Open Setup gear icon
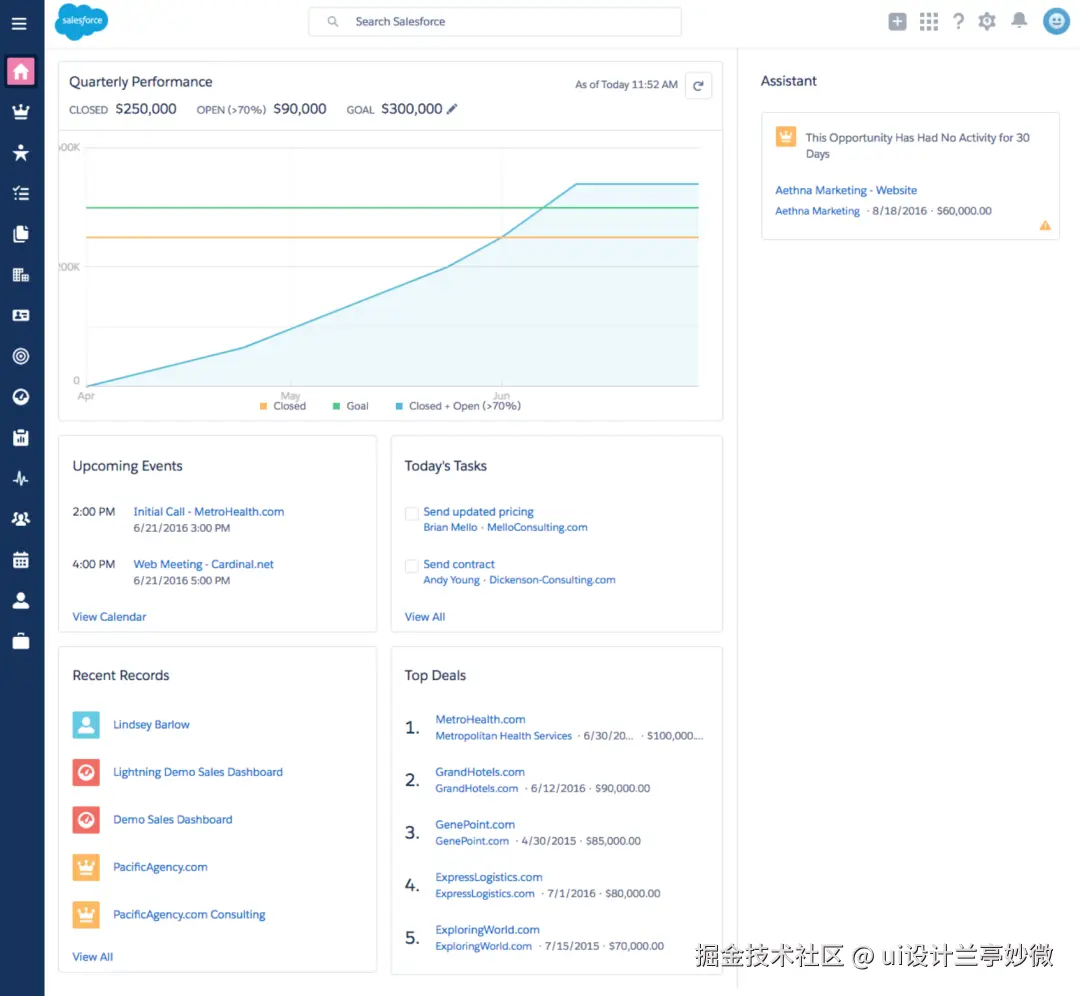 click(x=987, y=21)
